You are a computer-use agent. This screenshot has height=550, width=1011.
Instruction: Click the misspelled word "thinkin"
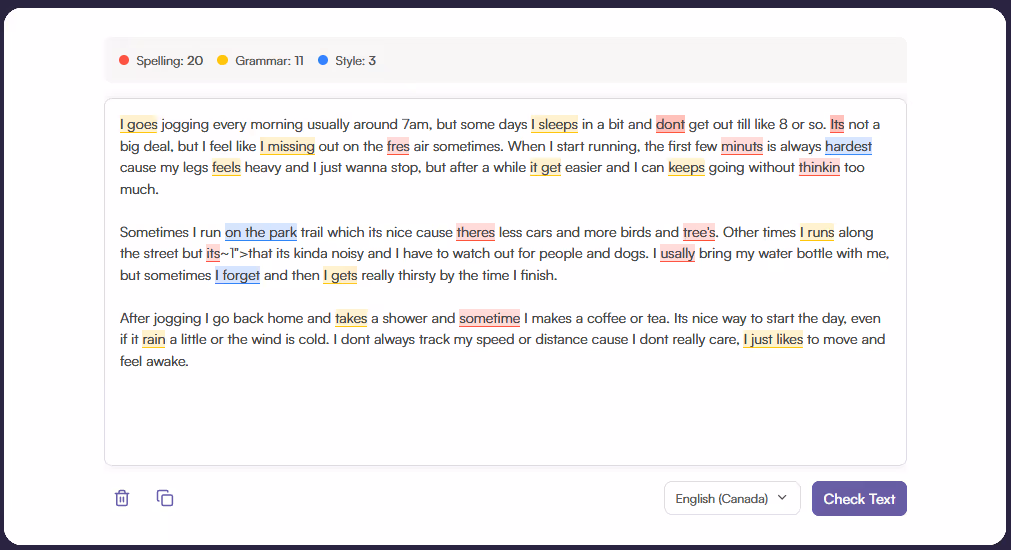(820, 168)
